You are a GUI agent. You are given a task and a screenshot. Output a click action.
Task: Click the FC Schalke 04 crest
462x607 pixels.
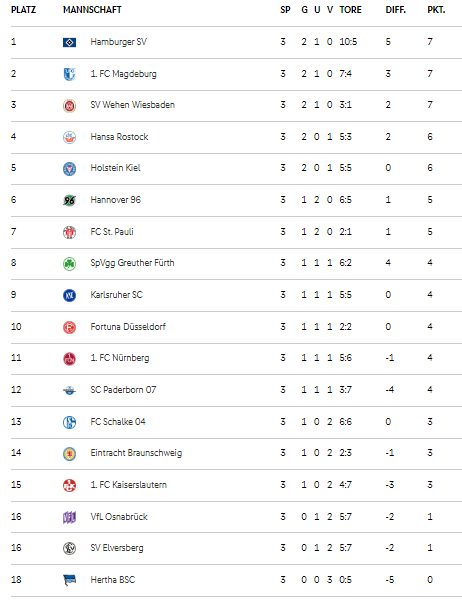[69, 422]
